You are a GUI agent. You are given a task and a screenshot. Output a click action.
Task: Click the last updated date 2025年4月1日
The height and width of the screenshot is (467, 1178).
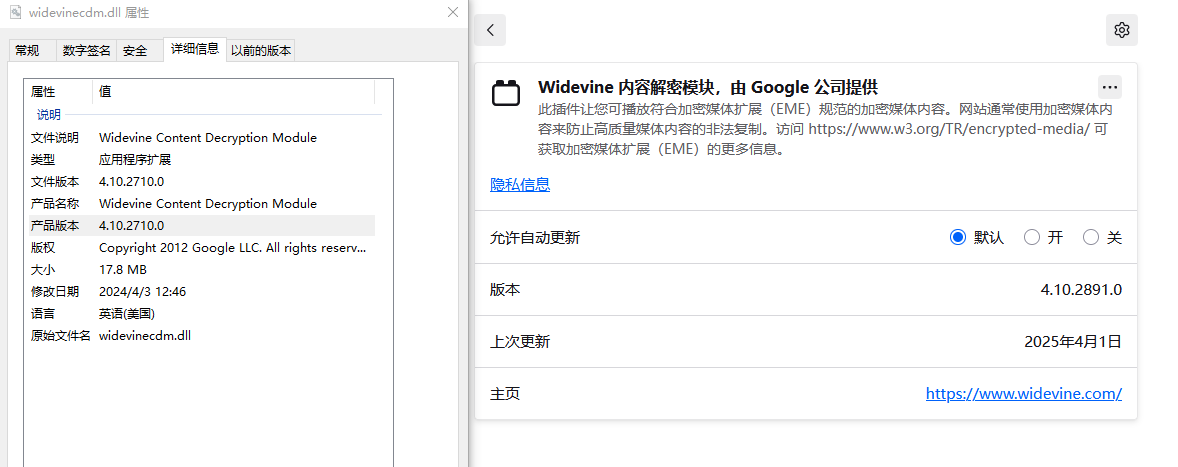[1073, 342]
